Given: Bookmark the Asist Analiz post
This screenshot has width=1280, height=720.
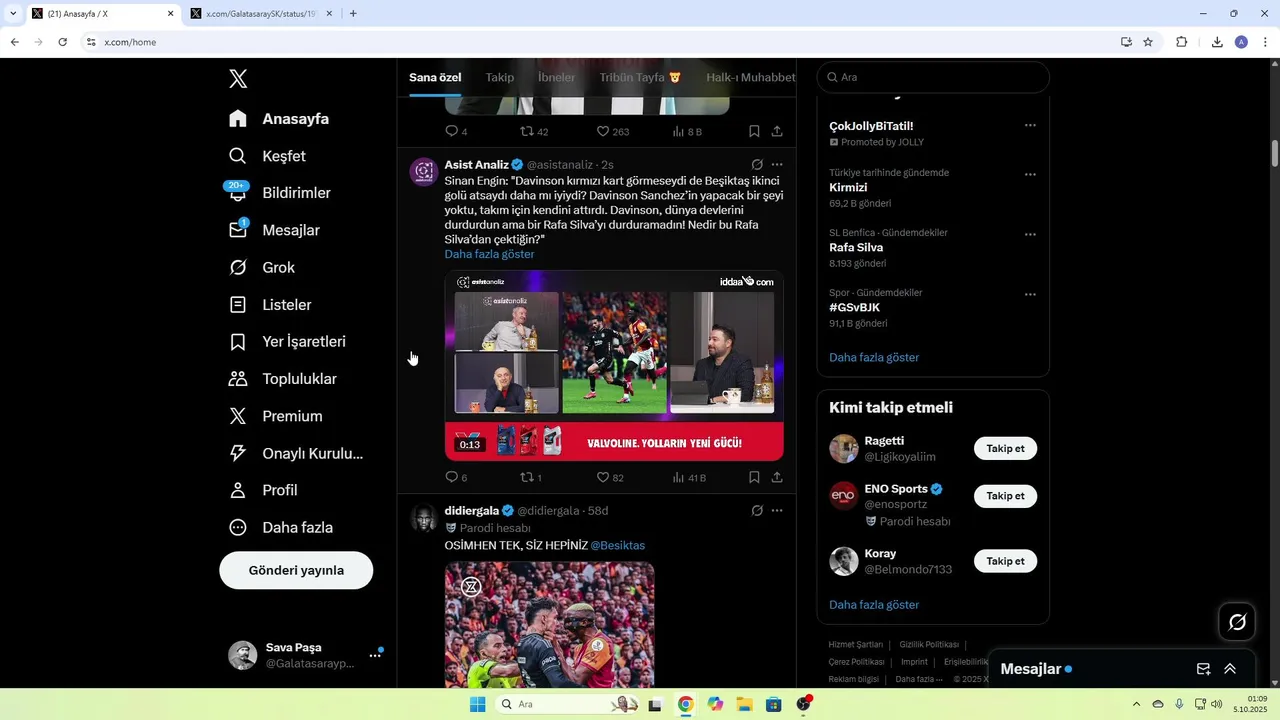Looking at the screenshot, I should pyautogui.click(x=754, y=477).
